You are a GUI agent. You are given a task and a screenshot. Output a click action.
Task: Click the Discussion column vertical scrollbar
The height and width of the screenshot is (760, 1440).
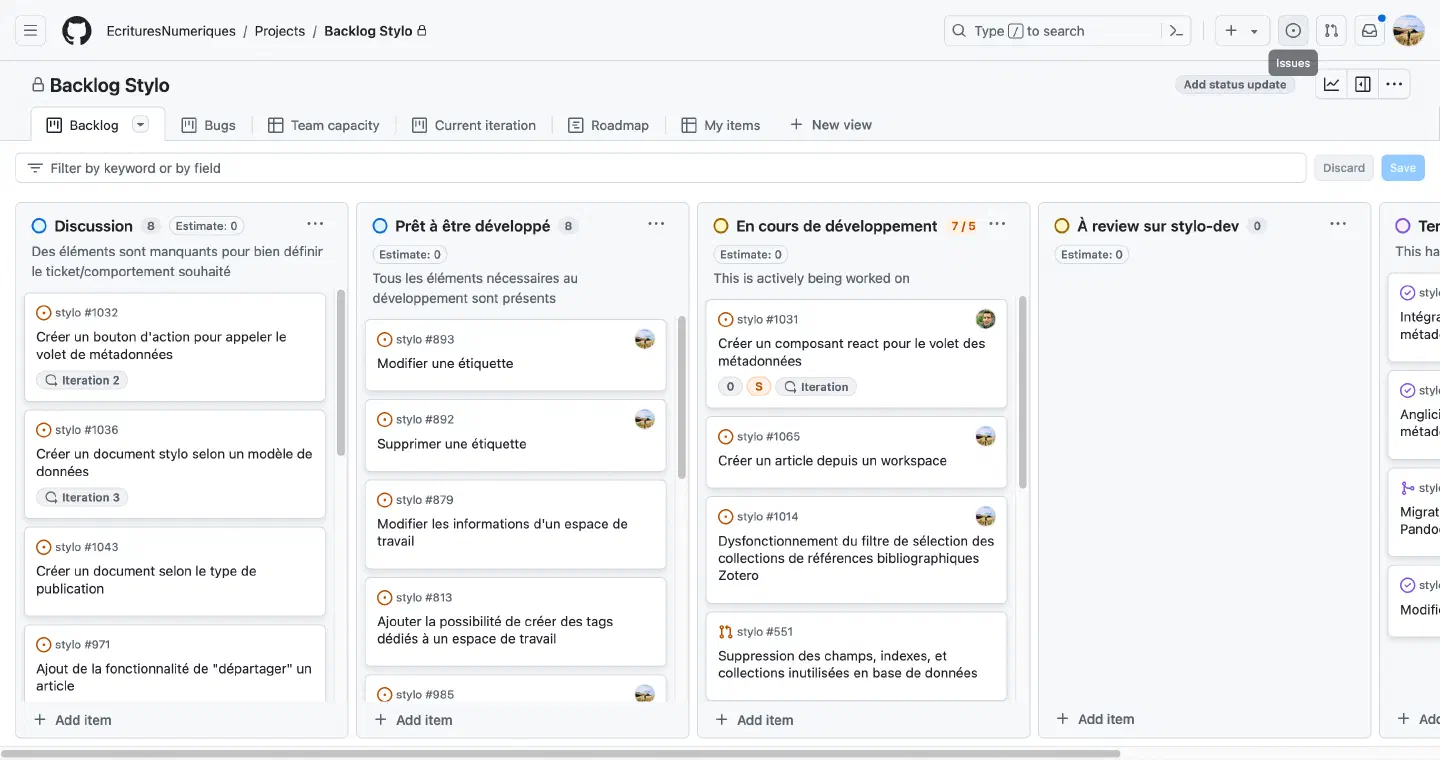[x=340, y=372]
